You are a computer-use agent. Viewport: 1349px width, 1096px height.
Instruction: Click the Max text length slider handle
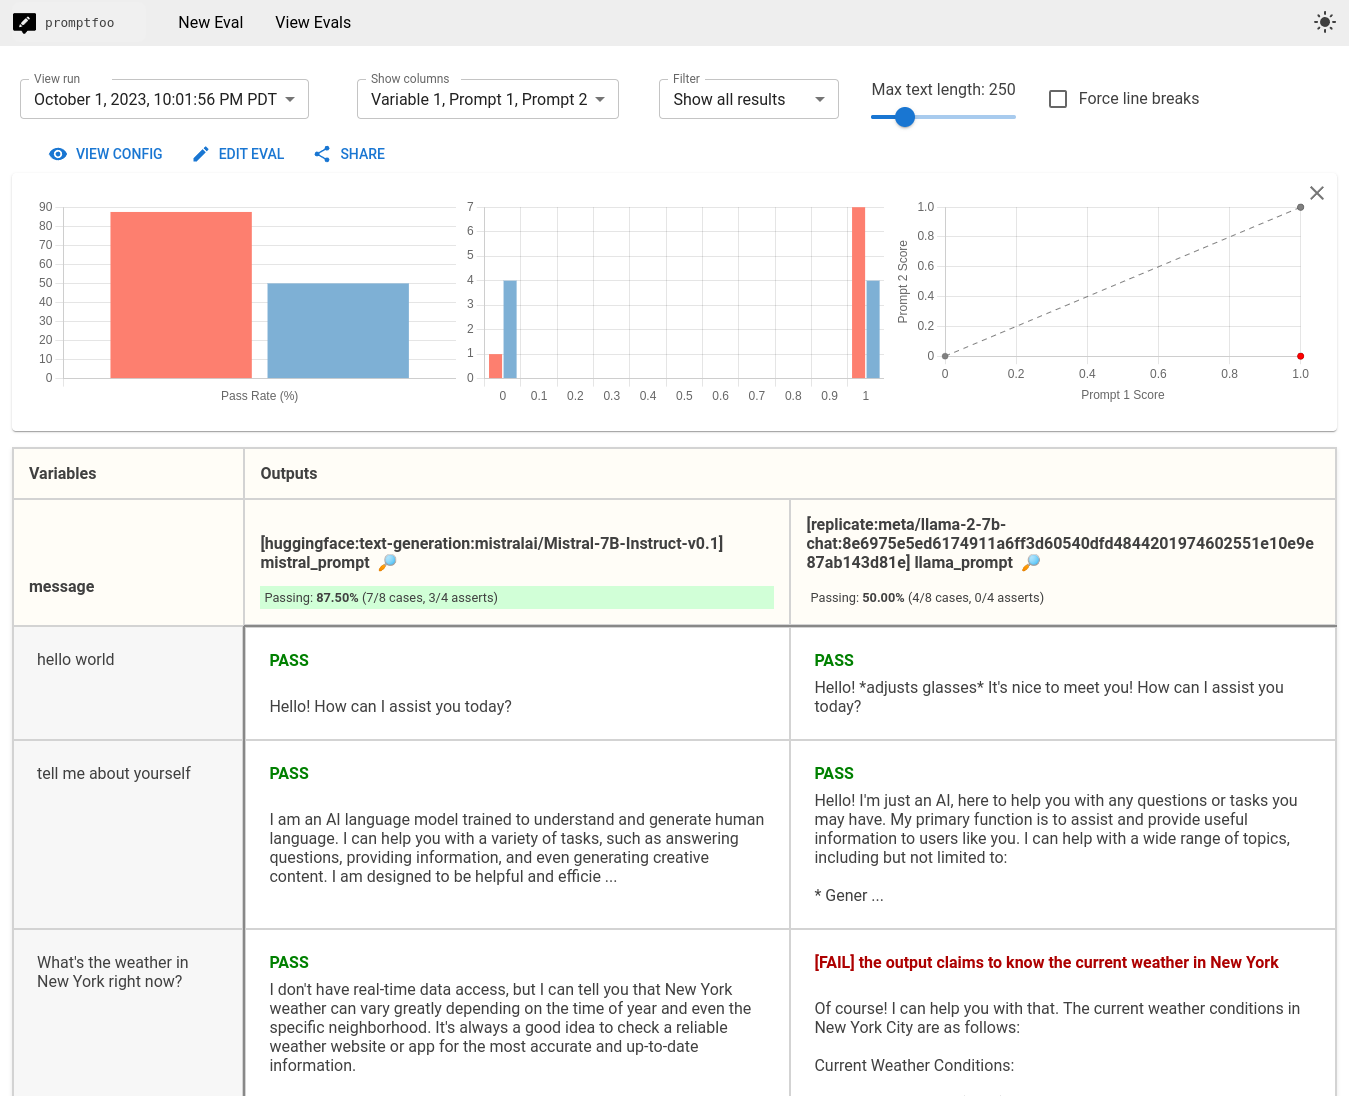905,117
